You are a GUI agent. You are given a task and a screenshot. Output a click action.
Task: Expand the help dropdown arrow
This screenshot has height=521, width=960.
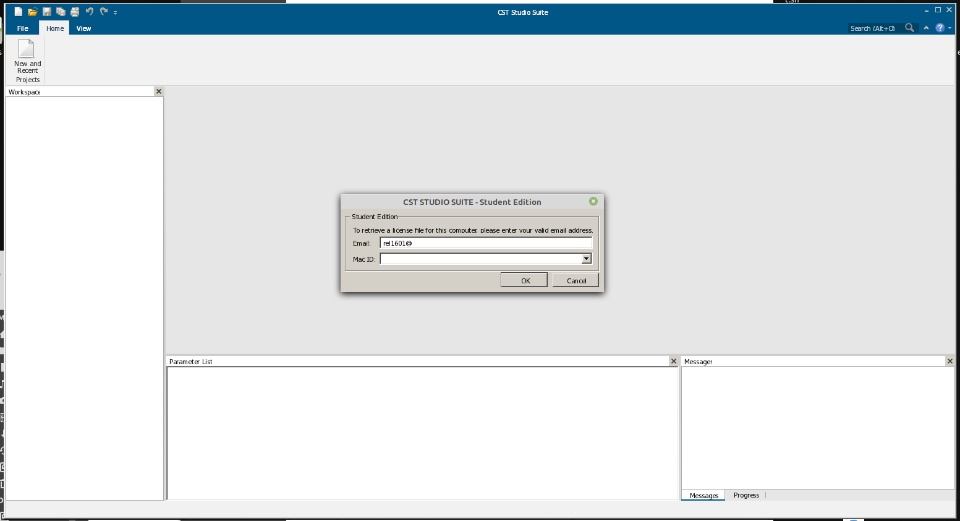click(x=950, y=28)
